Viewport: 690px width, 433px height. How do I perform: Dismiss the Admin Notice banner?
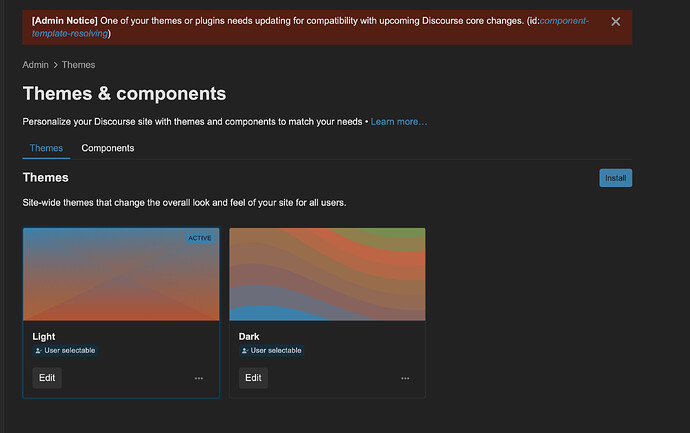(615, 22)
